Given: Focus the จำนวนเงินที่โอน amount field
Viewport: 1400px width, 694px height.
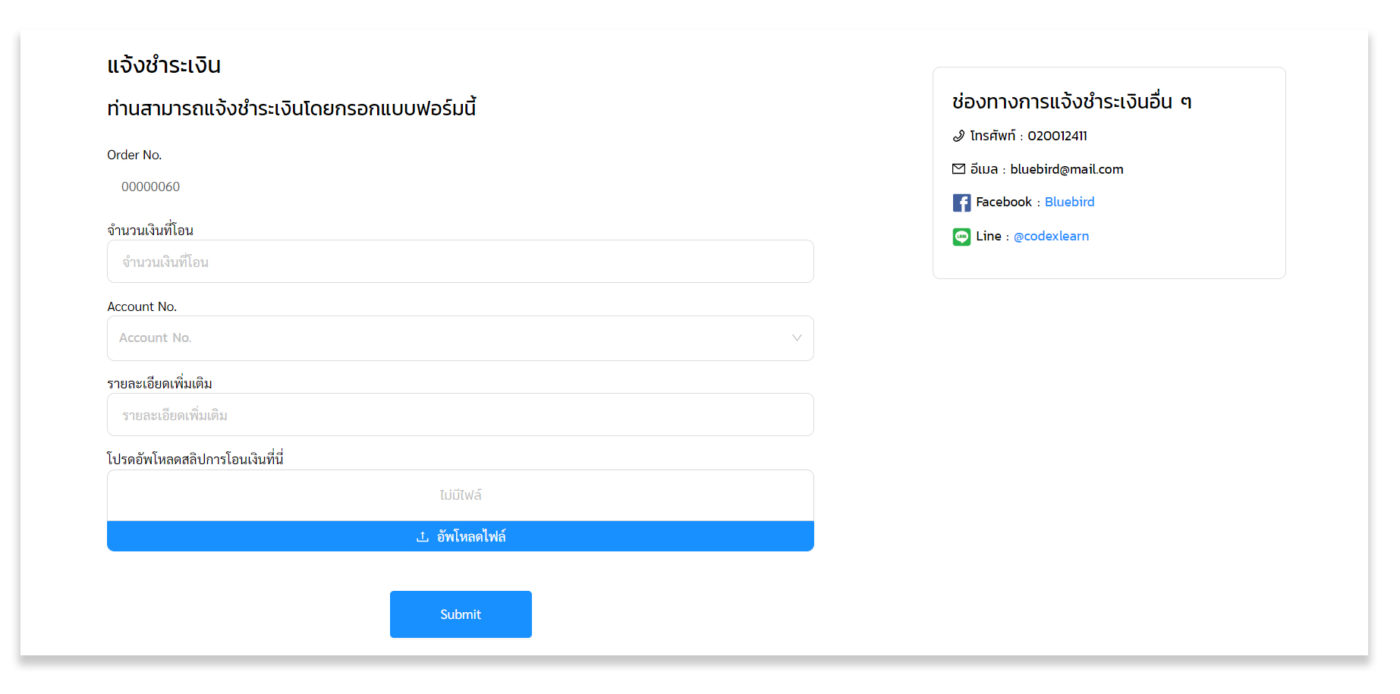Looking at the screenshot, I should click(x=460, y=262).
